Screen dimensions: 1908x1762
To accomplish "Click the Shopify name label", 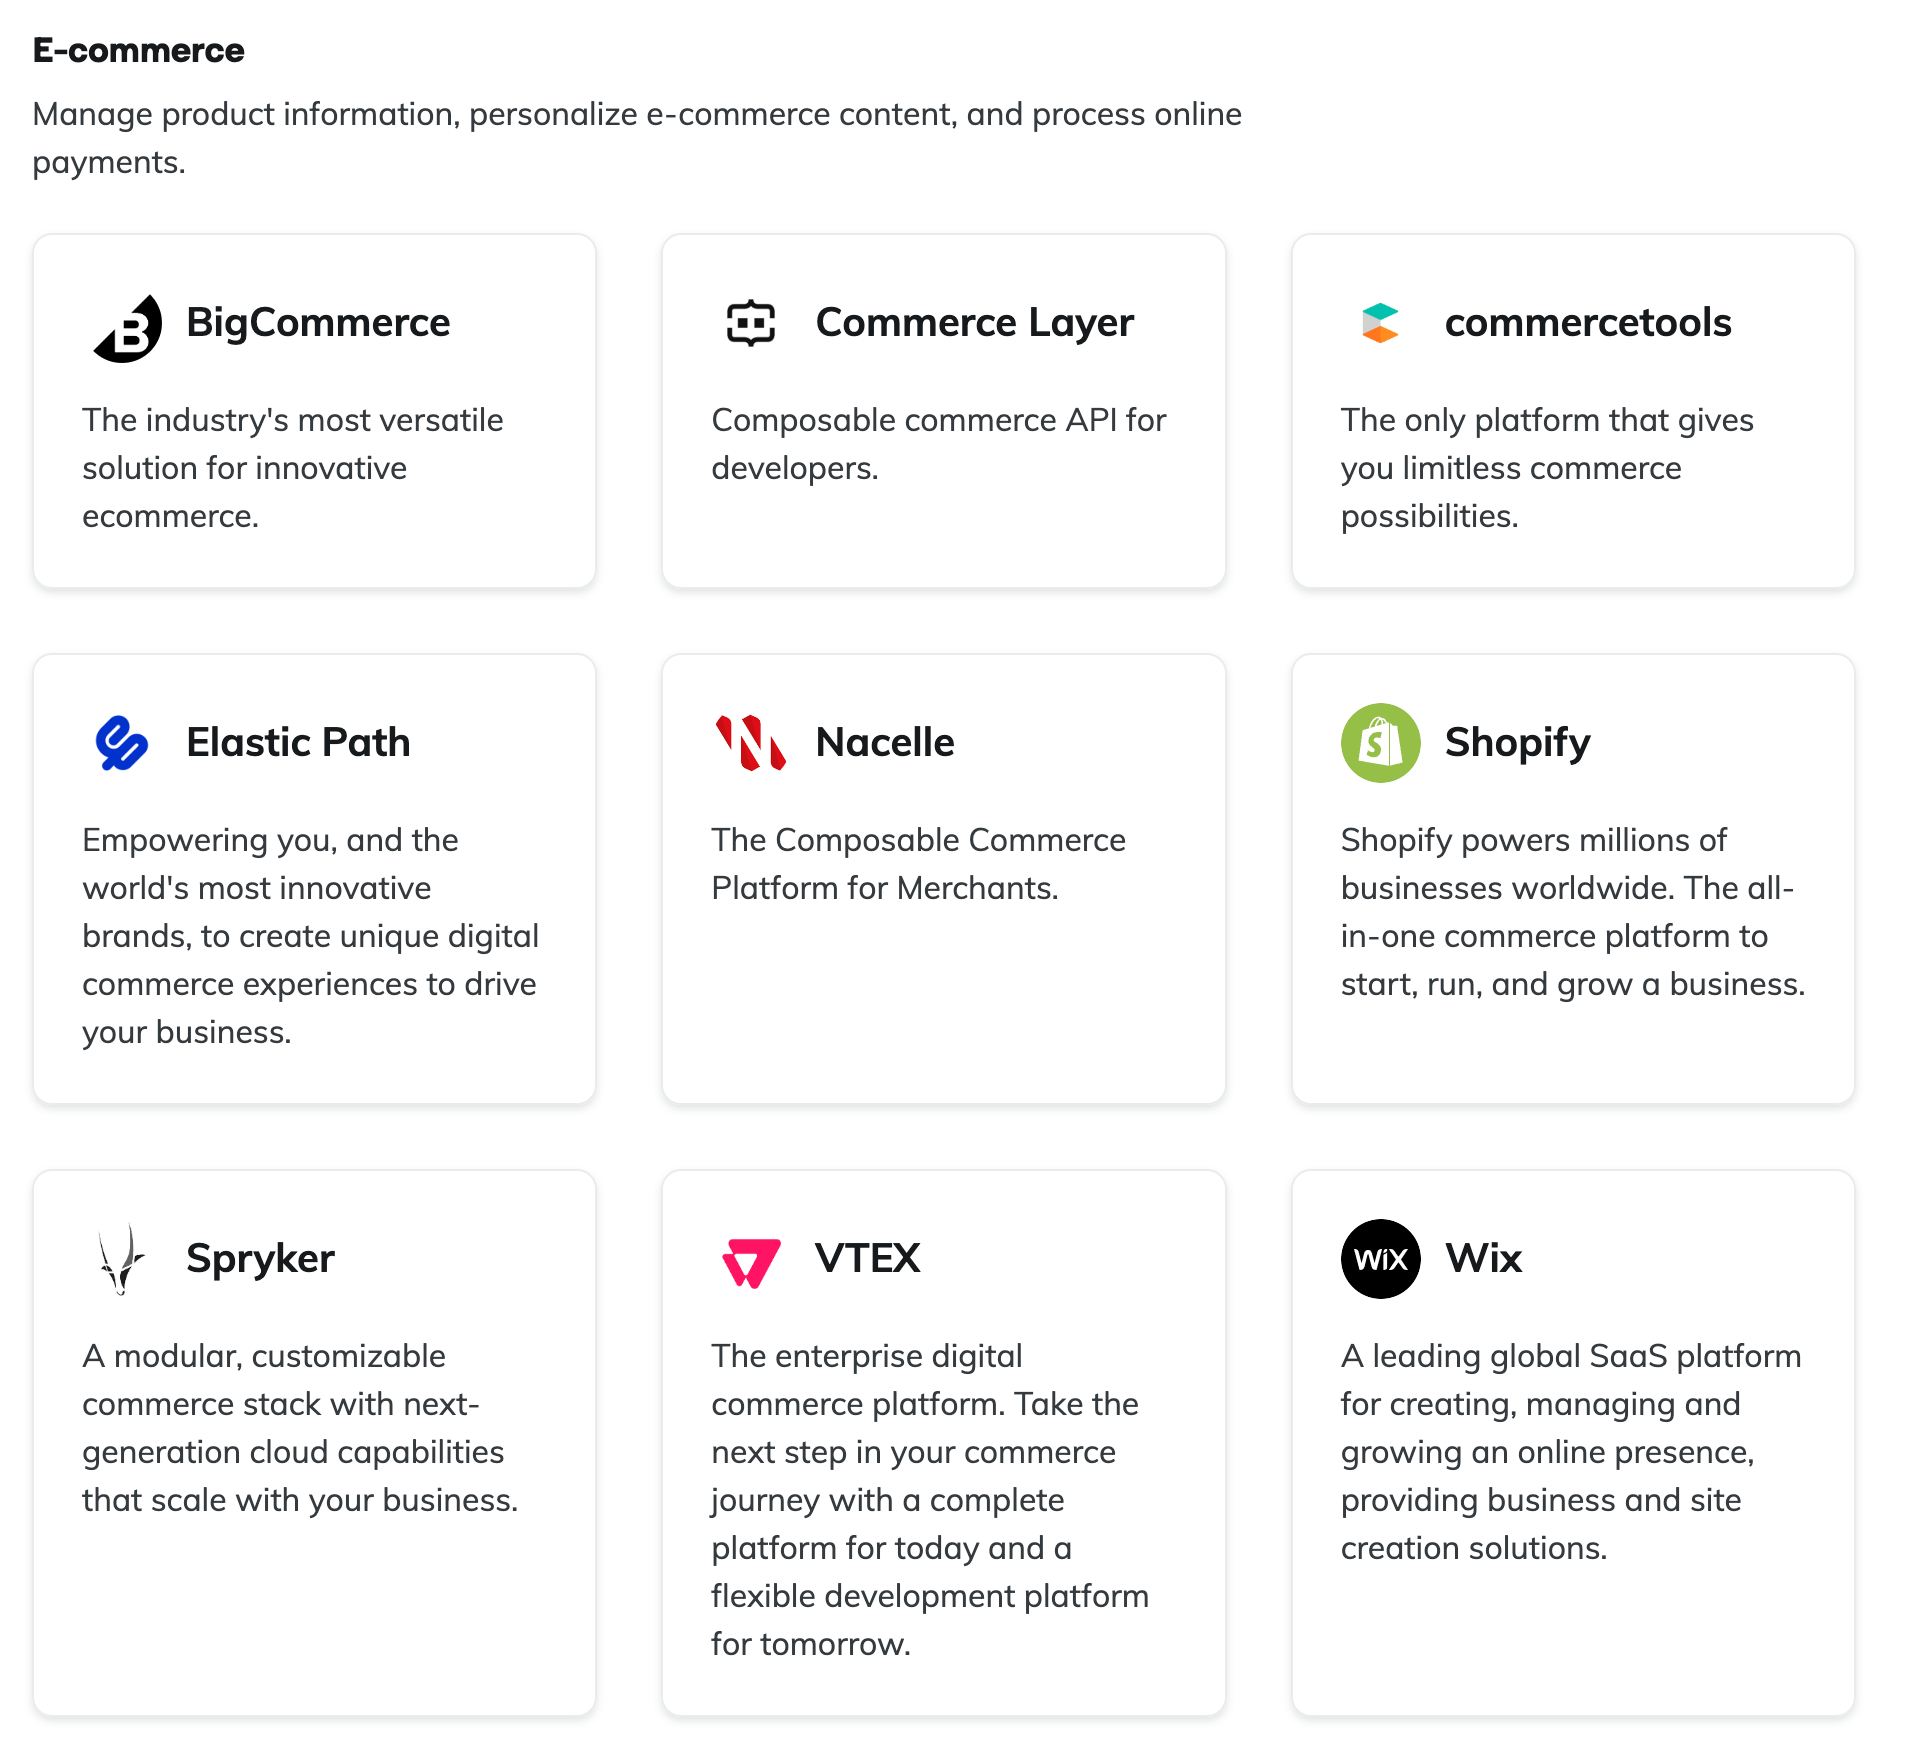I will click(1517, 742).
